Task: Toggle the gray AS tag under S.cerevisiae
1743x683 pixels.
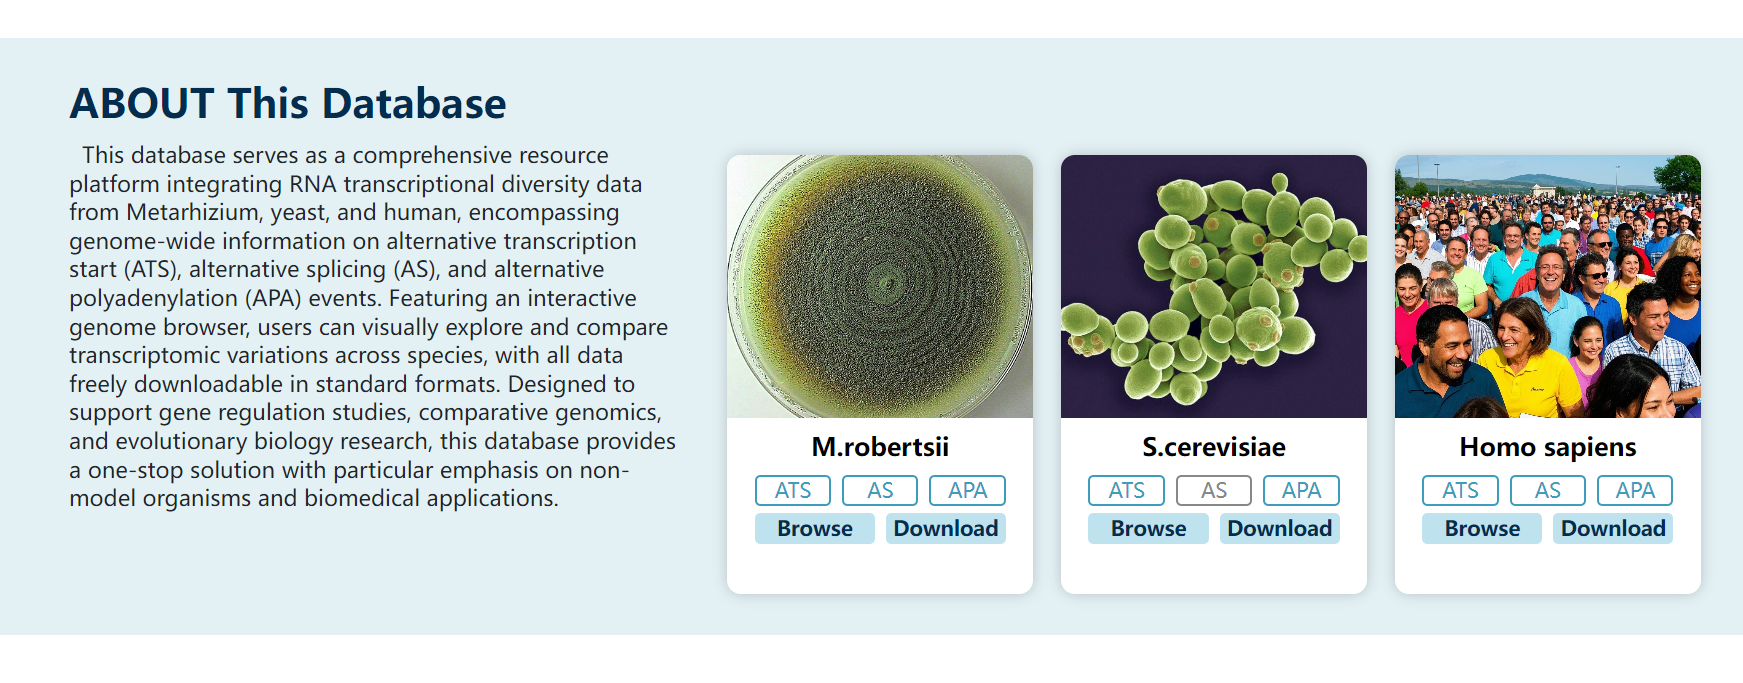Action: click(1214, 491)
